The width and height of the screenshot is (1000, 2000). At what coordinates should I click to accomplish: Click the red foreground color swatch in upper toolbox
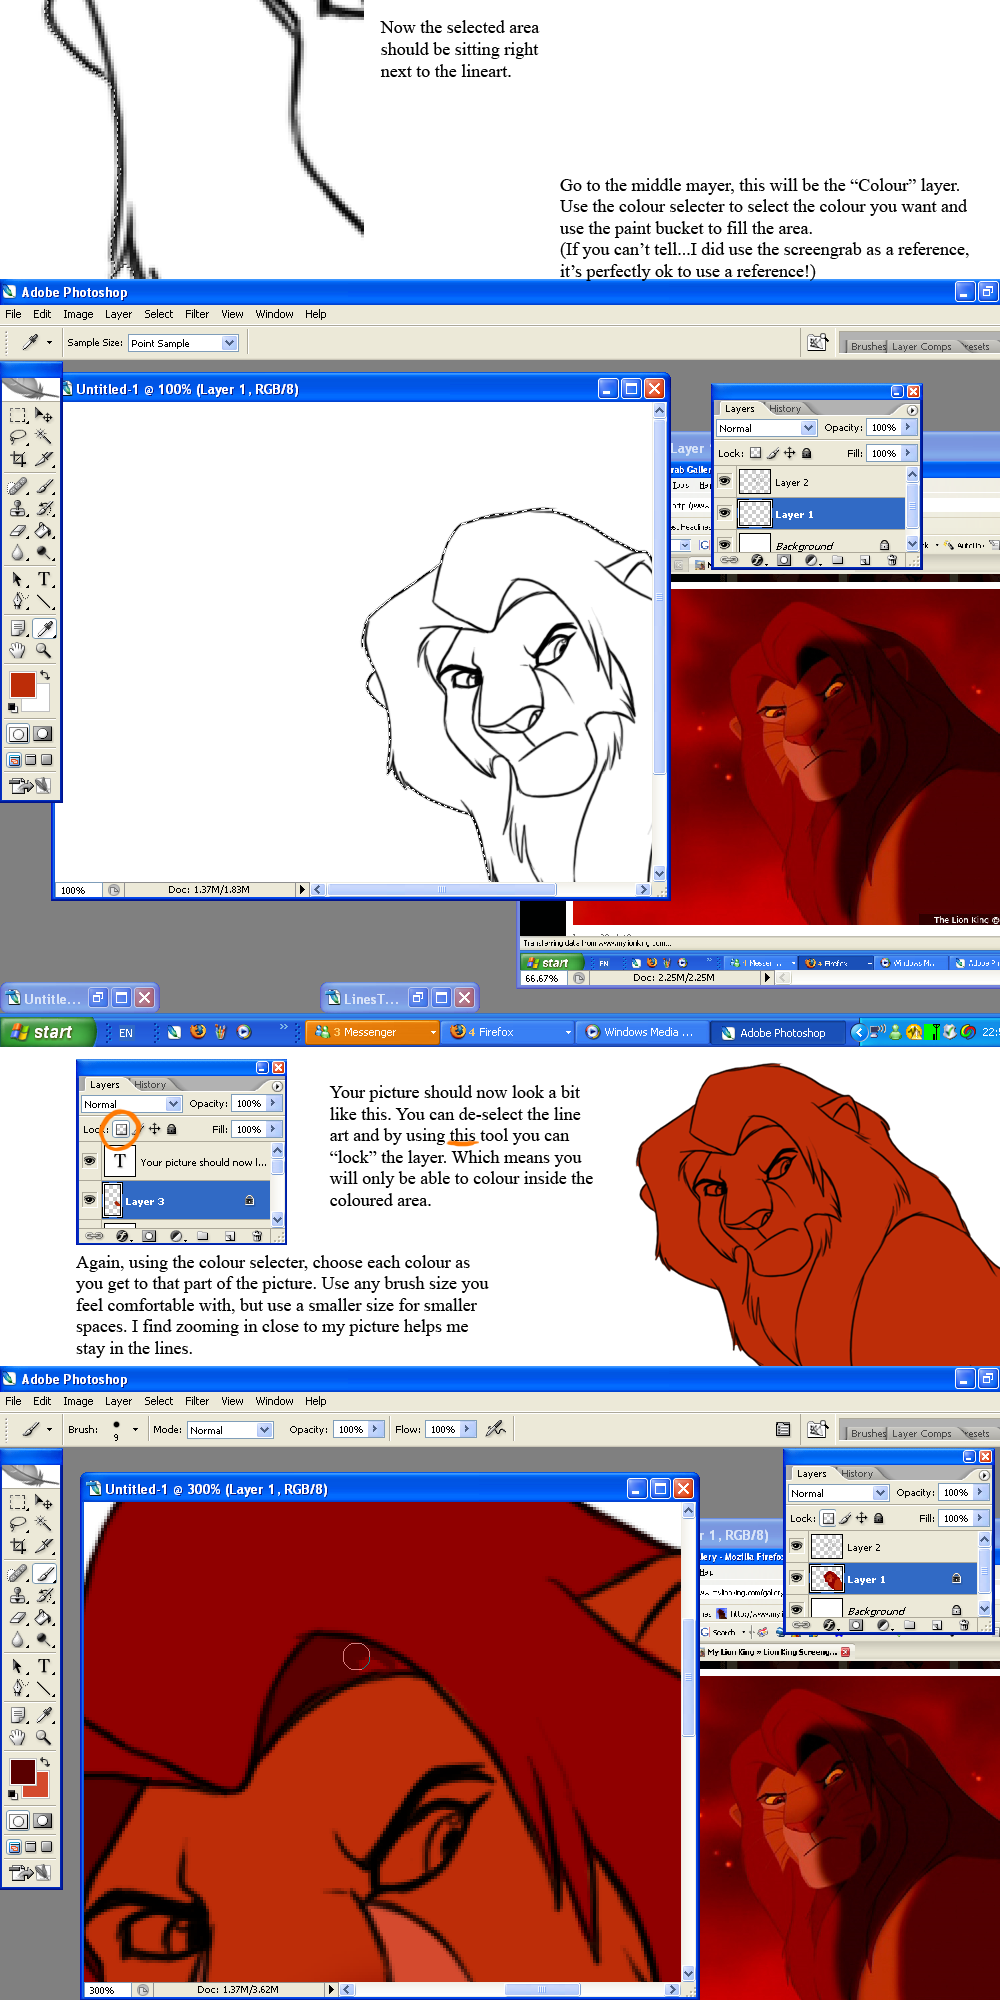pos(22,685)
